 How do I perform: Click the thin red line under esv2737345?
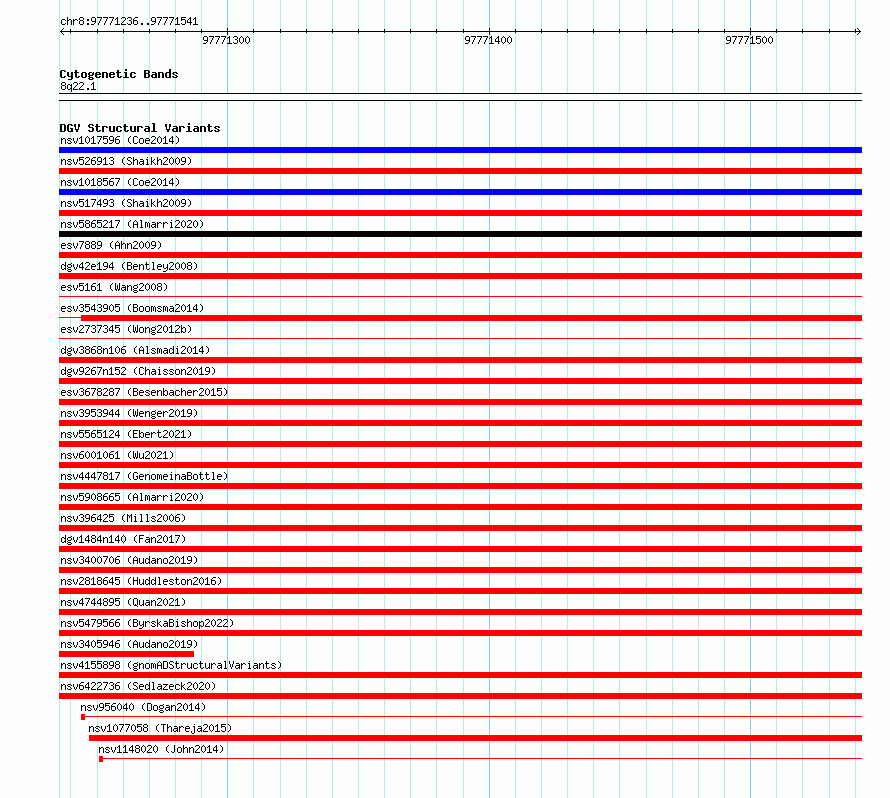pyautogui.click(x=460, y=338)
